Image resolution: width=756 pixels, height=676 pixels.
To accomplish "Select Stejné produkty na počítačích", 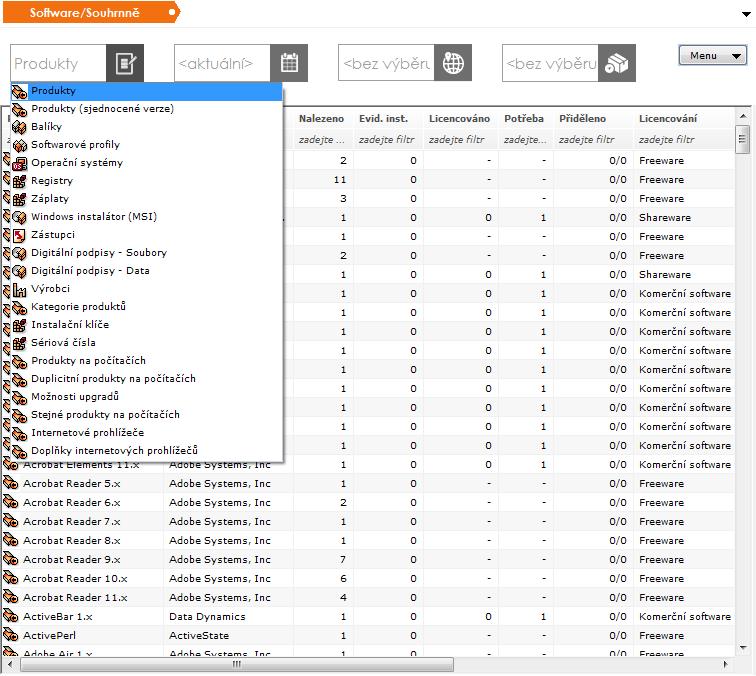I will (147, 415).
